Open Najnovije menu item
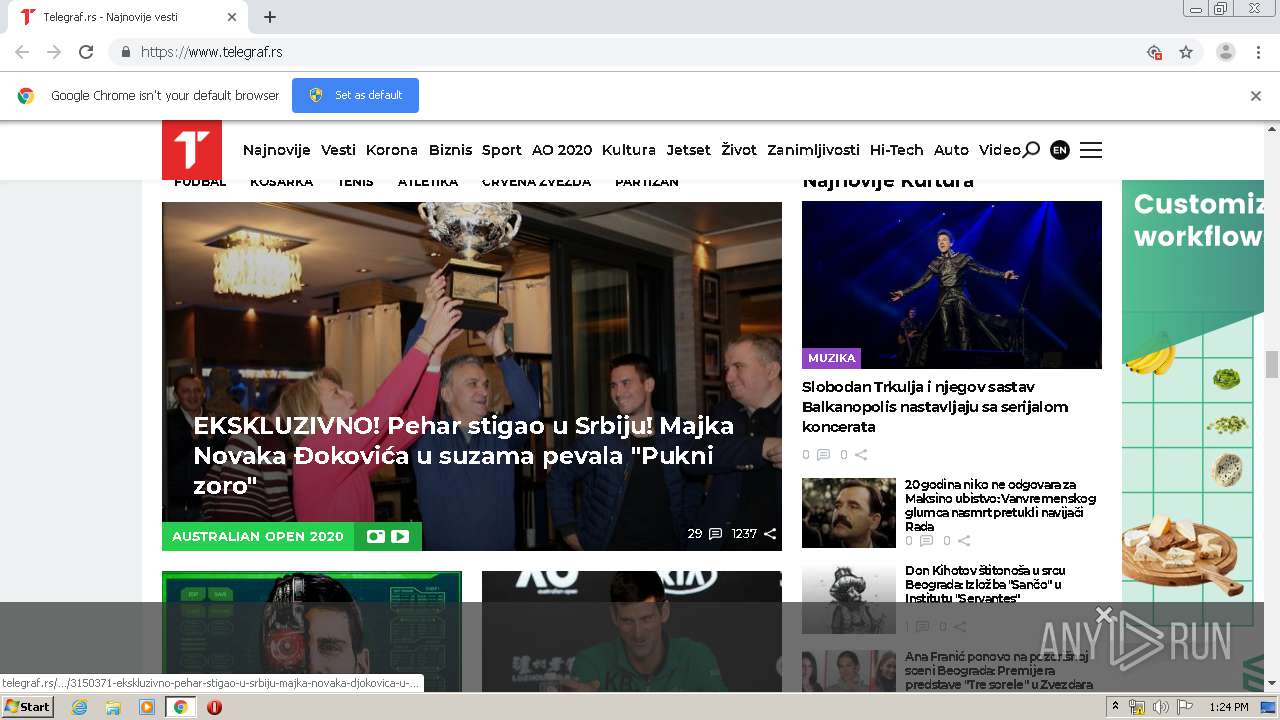This screenshot has height=720, width=1280. coord(277,150)
